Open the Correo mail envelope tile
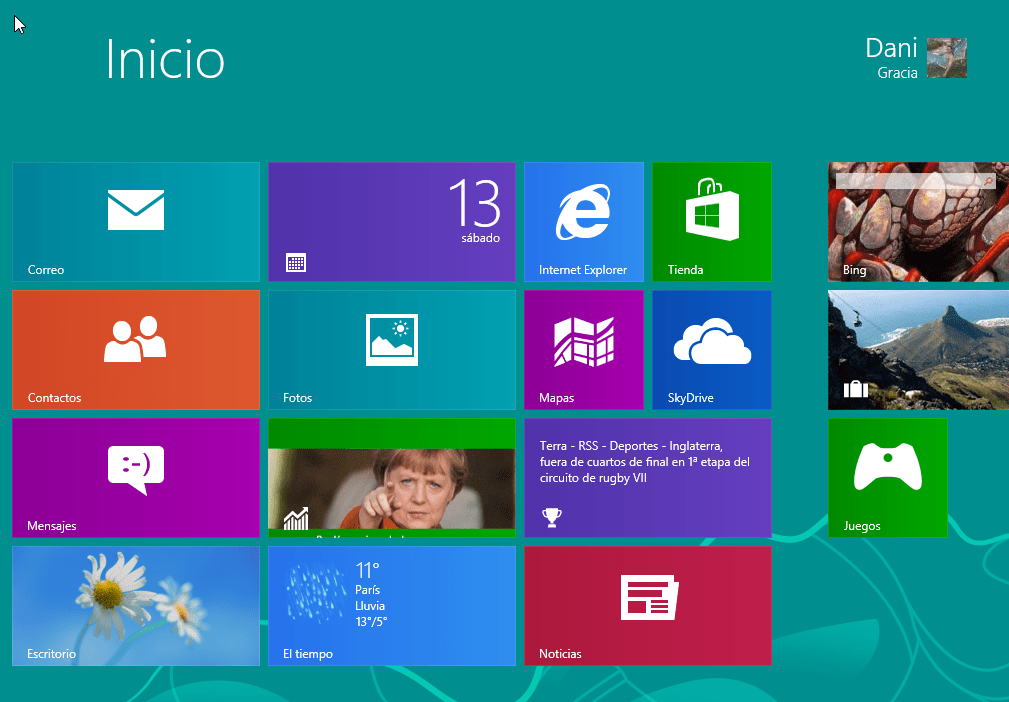 136,222
